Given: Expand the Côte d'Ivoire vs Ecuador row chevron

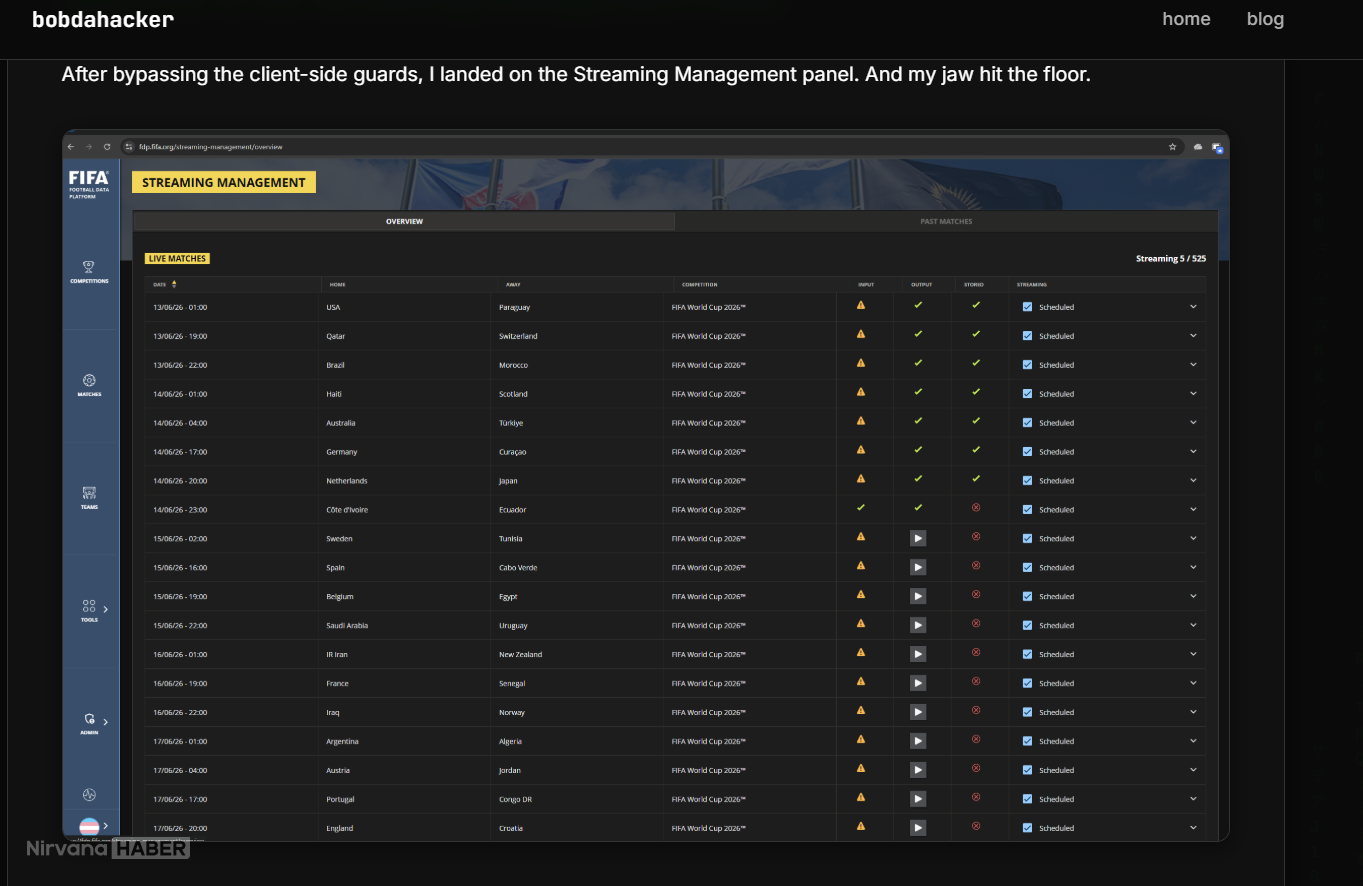Looking at the screenshot, I should [1193, 510].
